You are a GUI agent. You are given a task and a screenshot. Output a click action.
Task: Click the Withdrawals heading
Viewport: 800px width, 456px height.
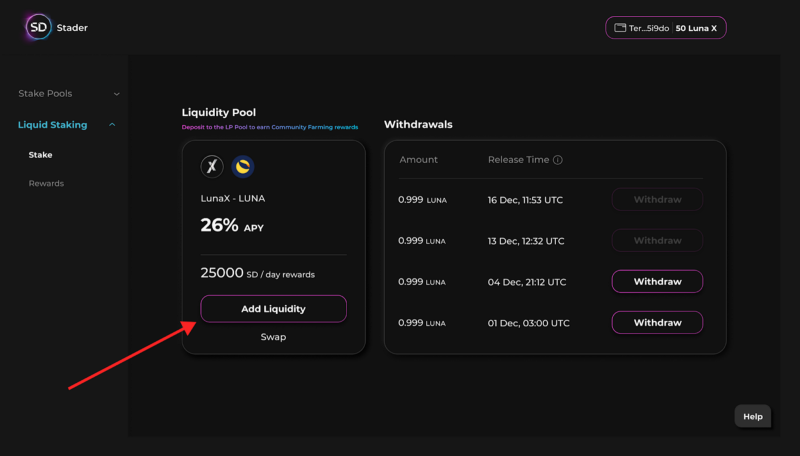pos(418,124)
